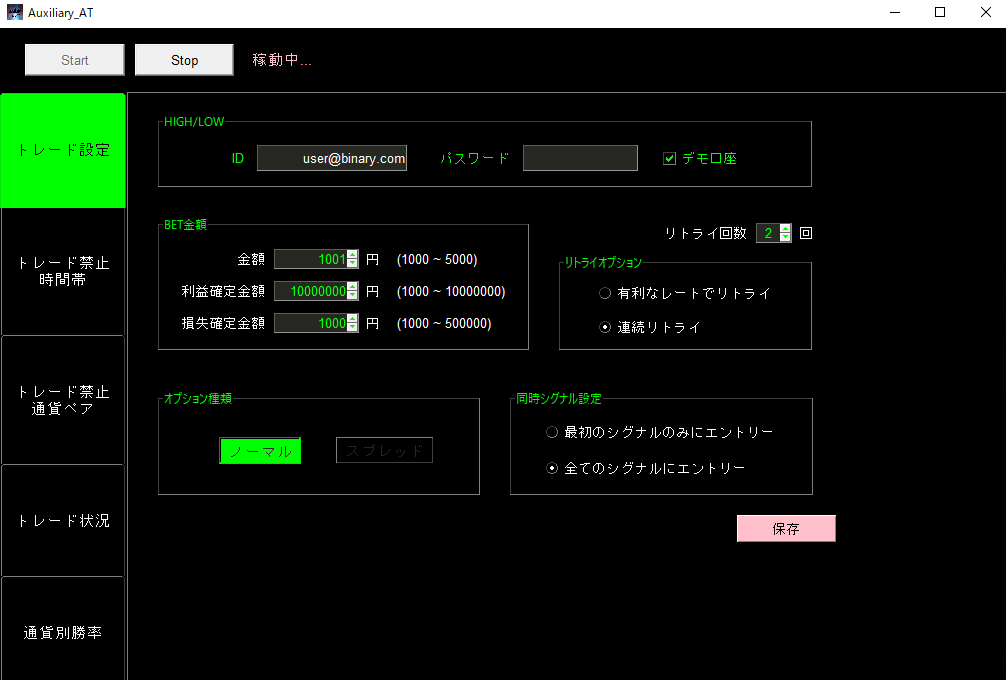Click the (1000 ~ 5000) range text
This screenshot has width=1006, height=680.
[x=437, y=259]
